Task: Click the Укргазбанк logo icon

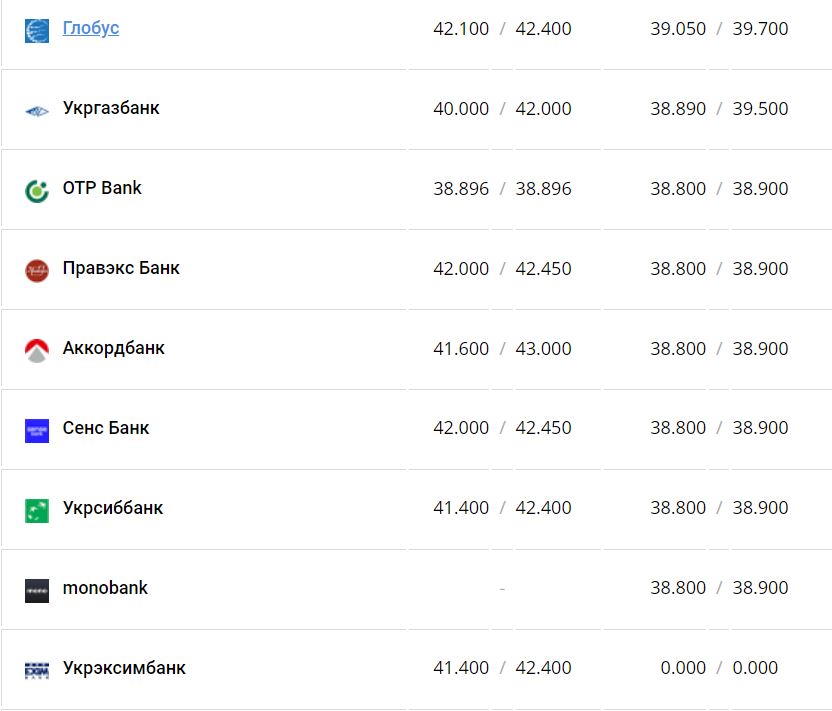Action: pyautogui.click(x=37, y=110)
